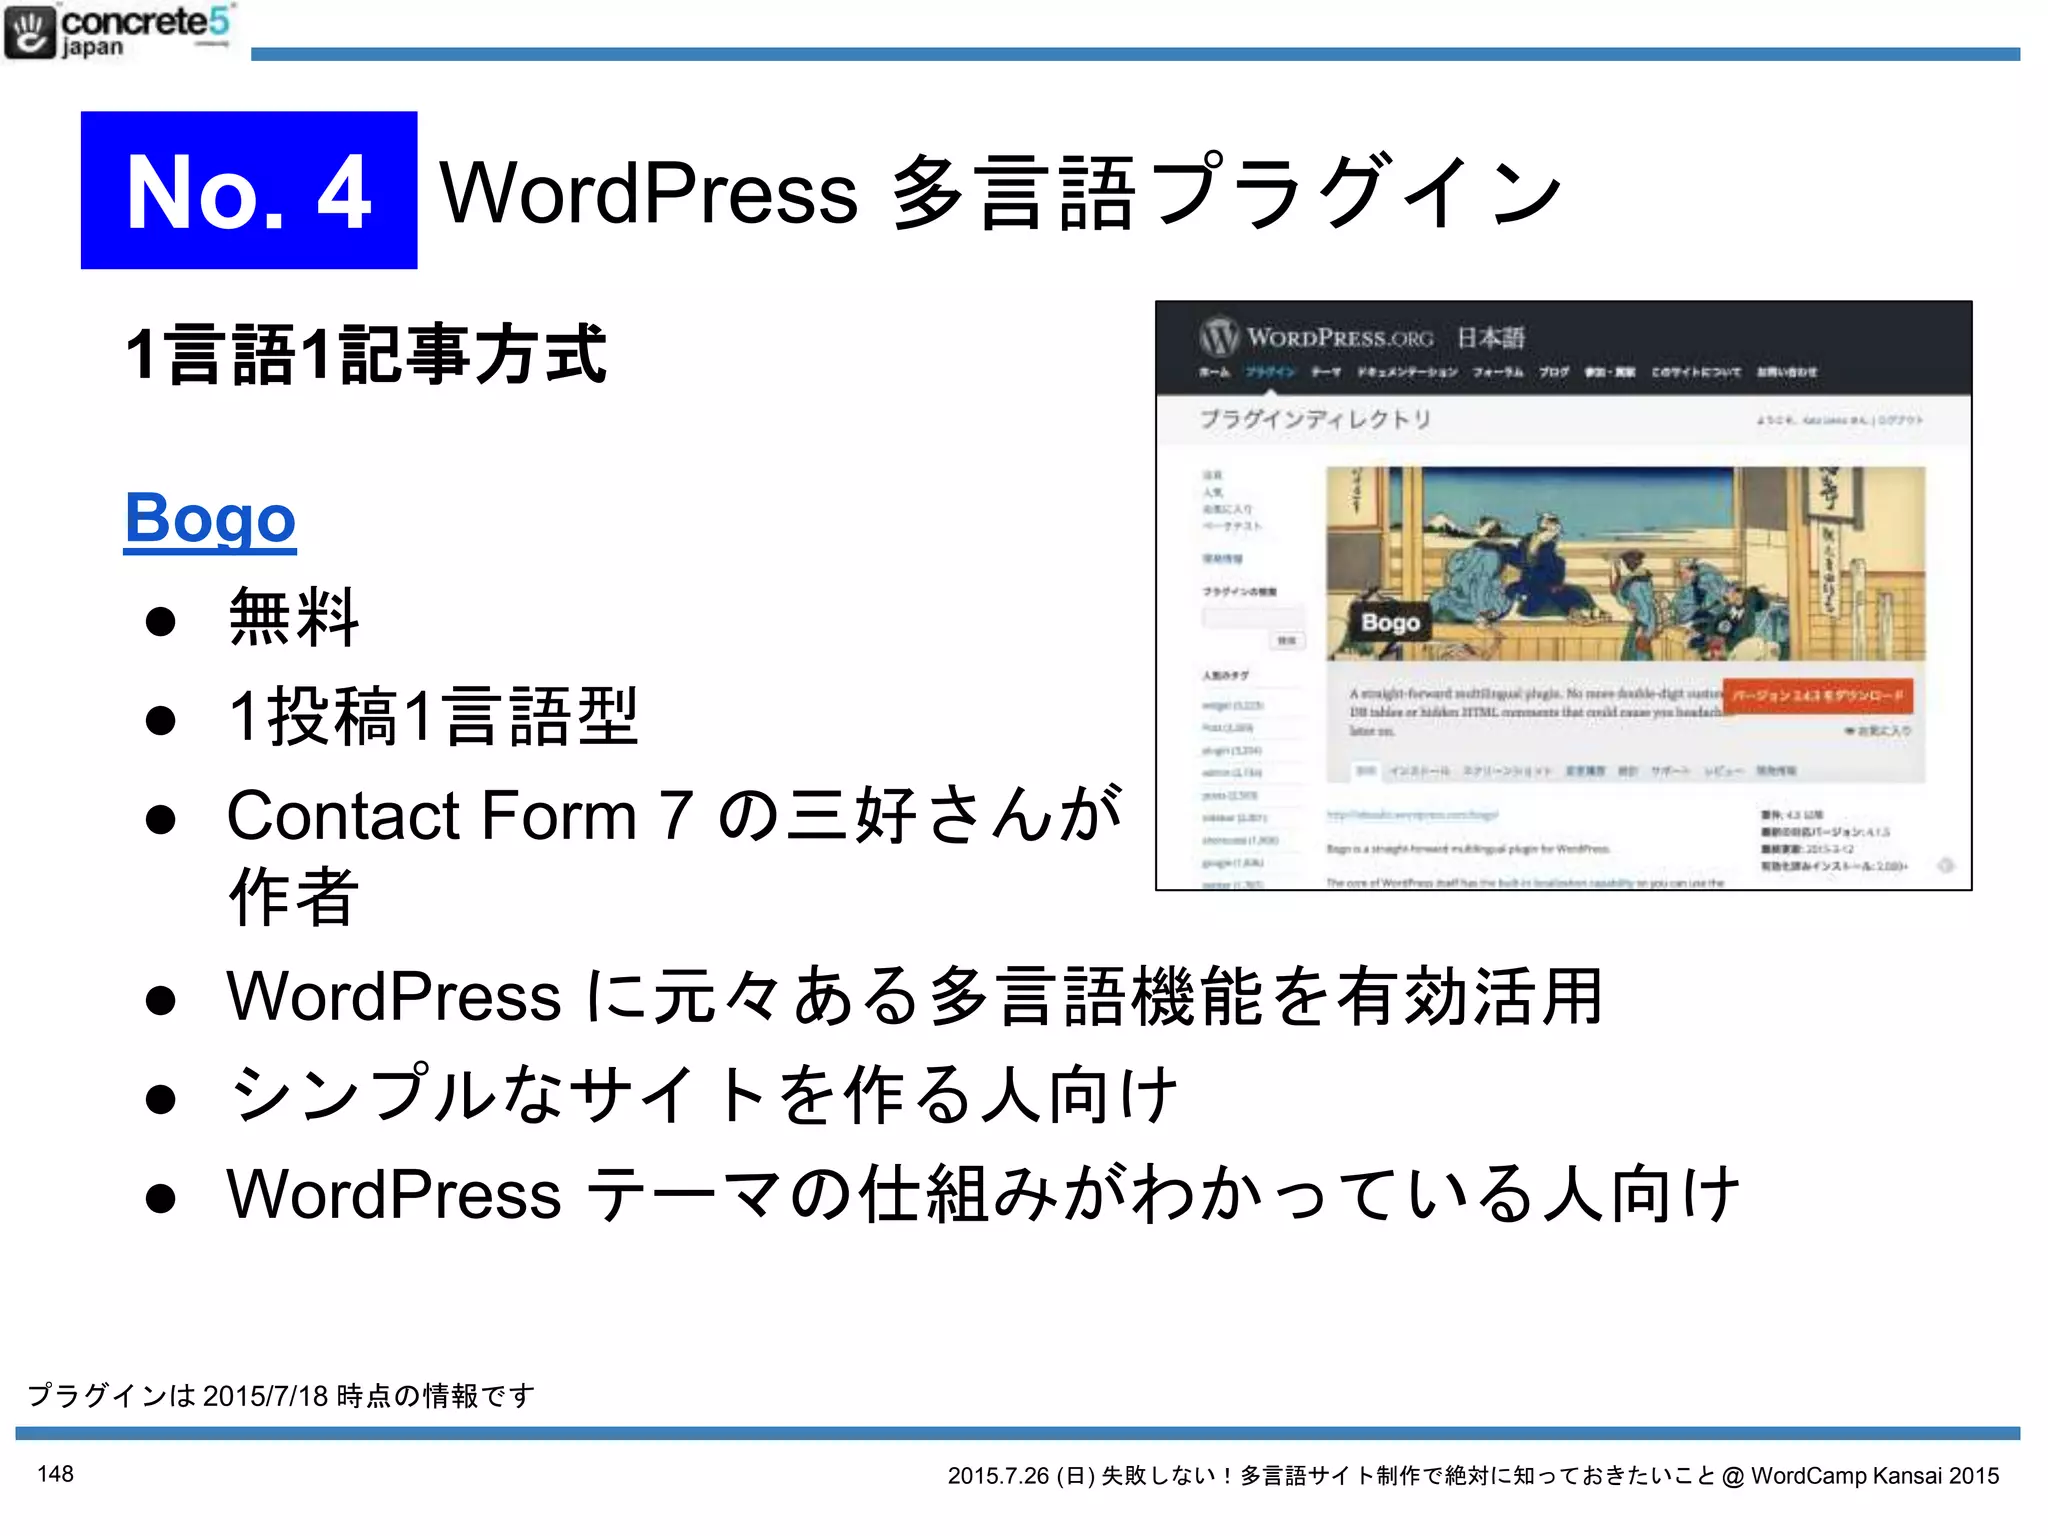Click the blue No. 4 badge
The width and height of the screenshot is (2048, 1536).
click(249, 190)
